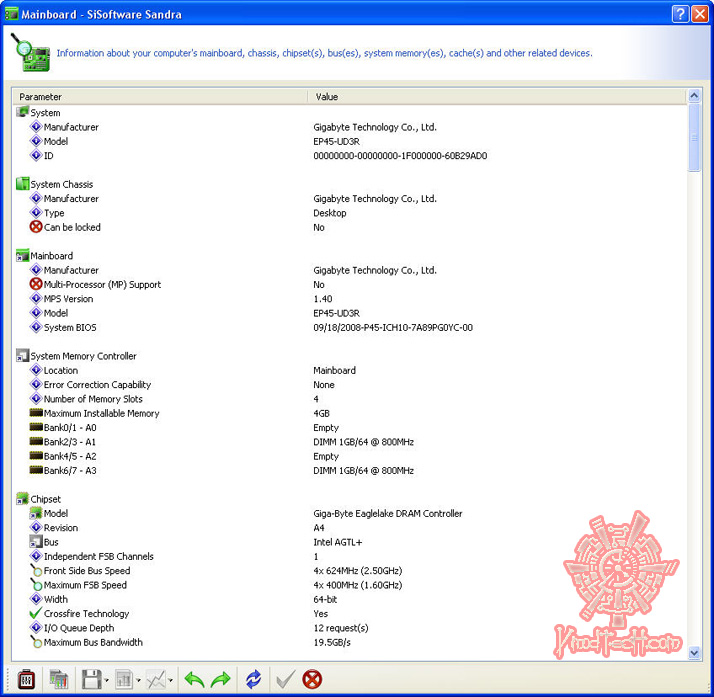Click magnifier icon beside Maximum Bus Bandwidth
714x697 pixels.
[36, 641]
